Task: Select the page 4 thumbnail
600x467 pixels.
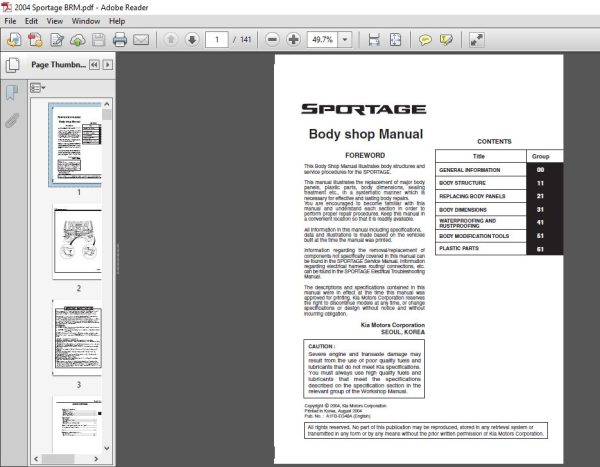Action: point(78,423)
